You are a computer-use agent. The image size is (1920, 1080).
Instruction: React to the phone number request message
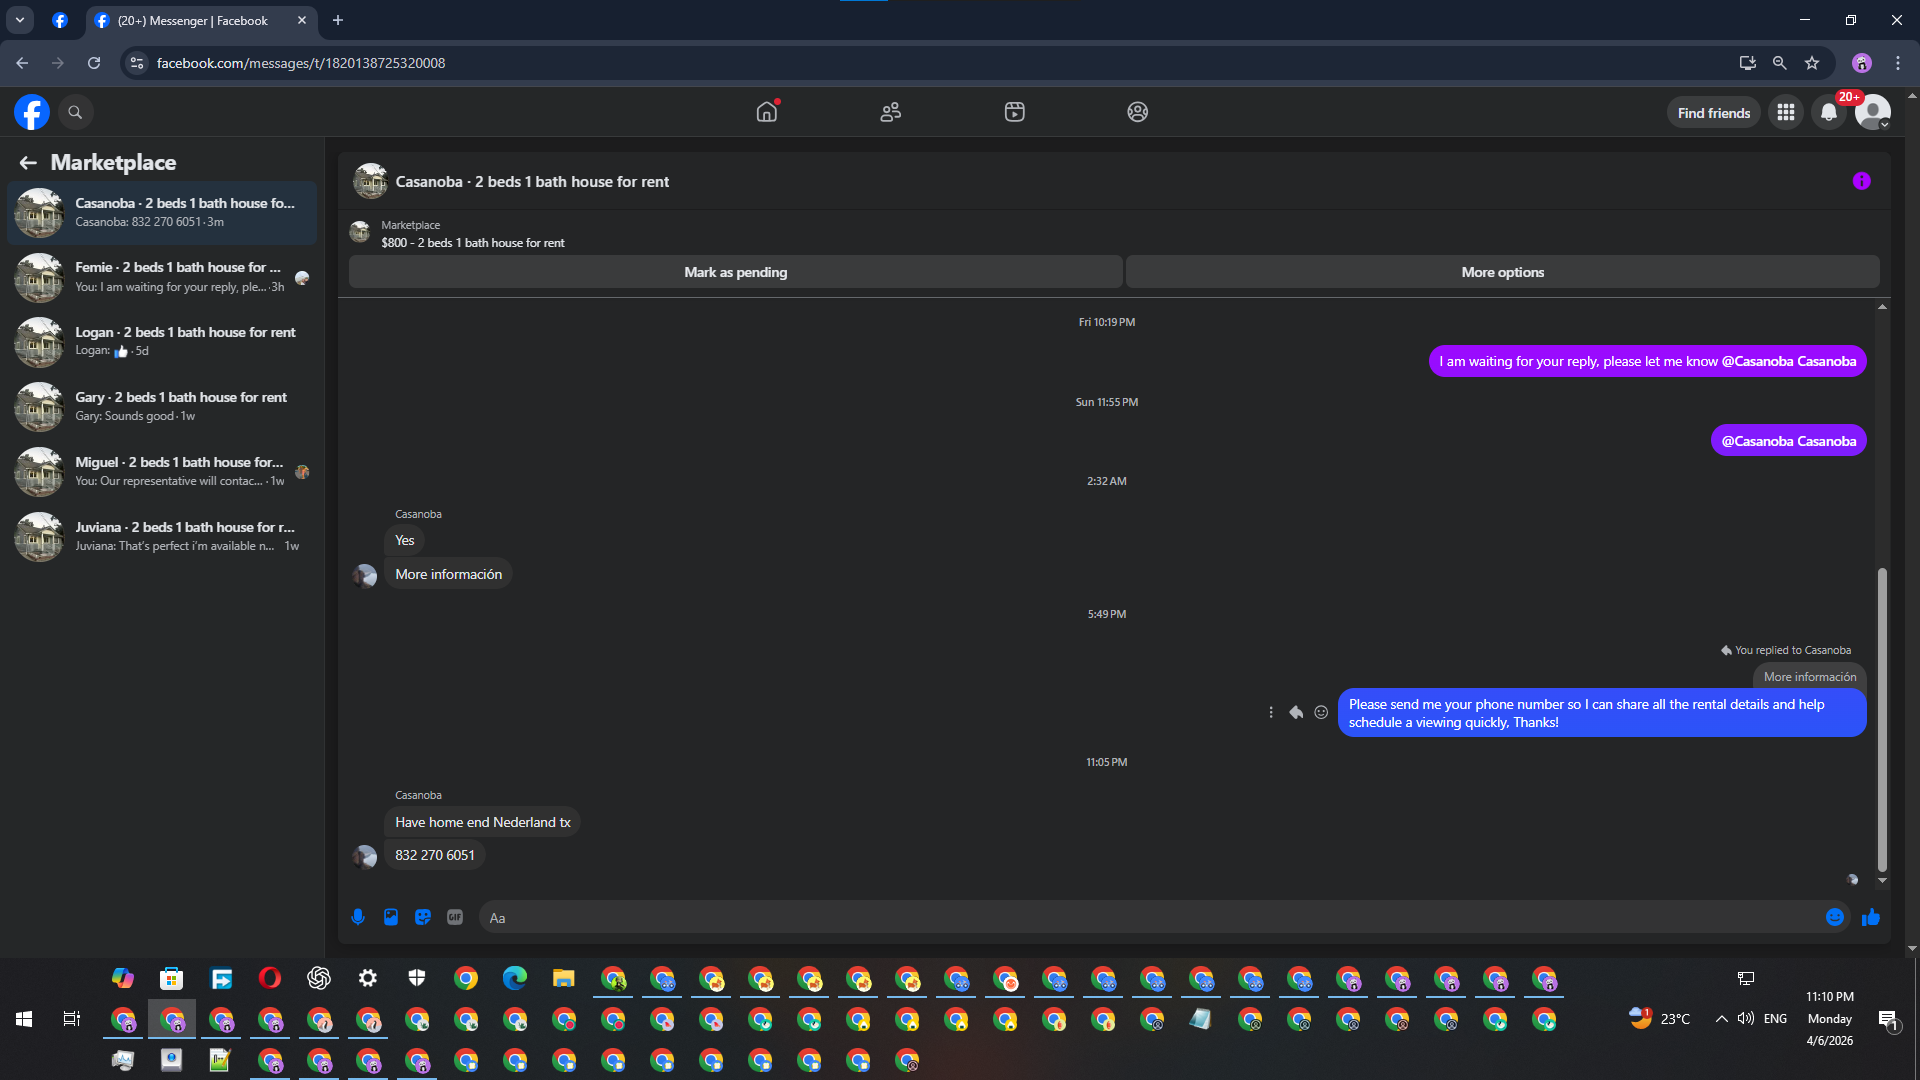pos(1321,713)
